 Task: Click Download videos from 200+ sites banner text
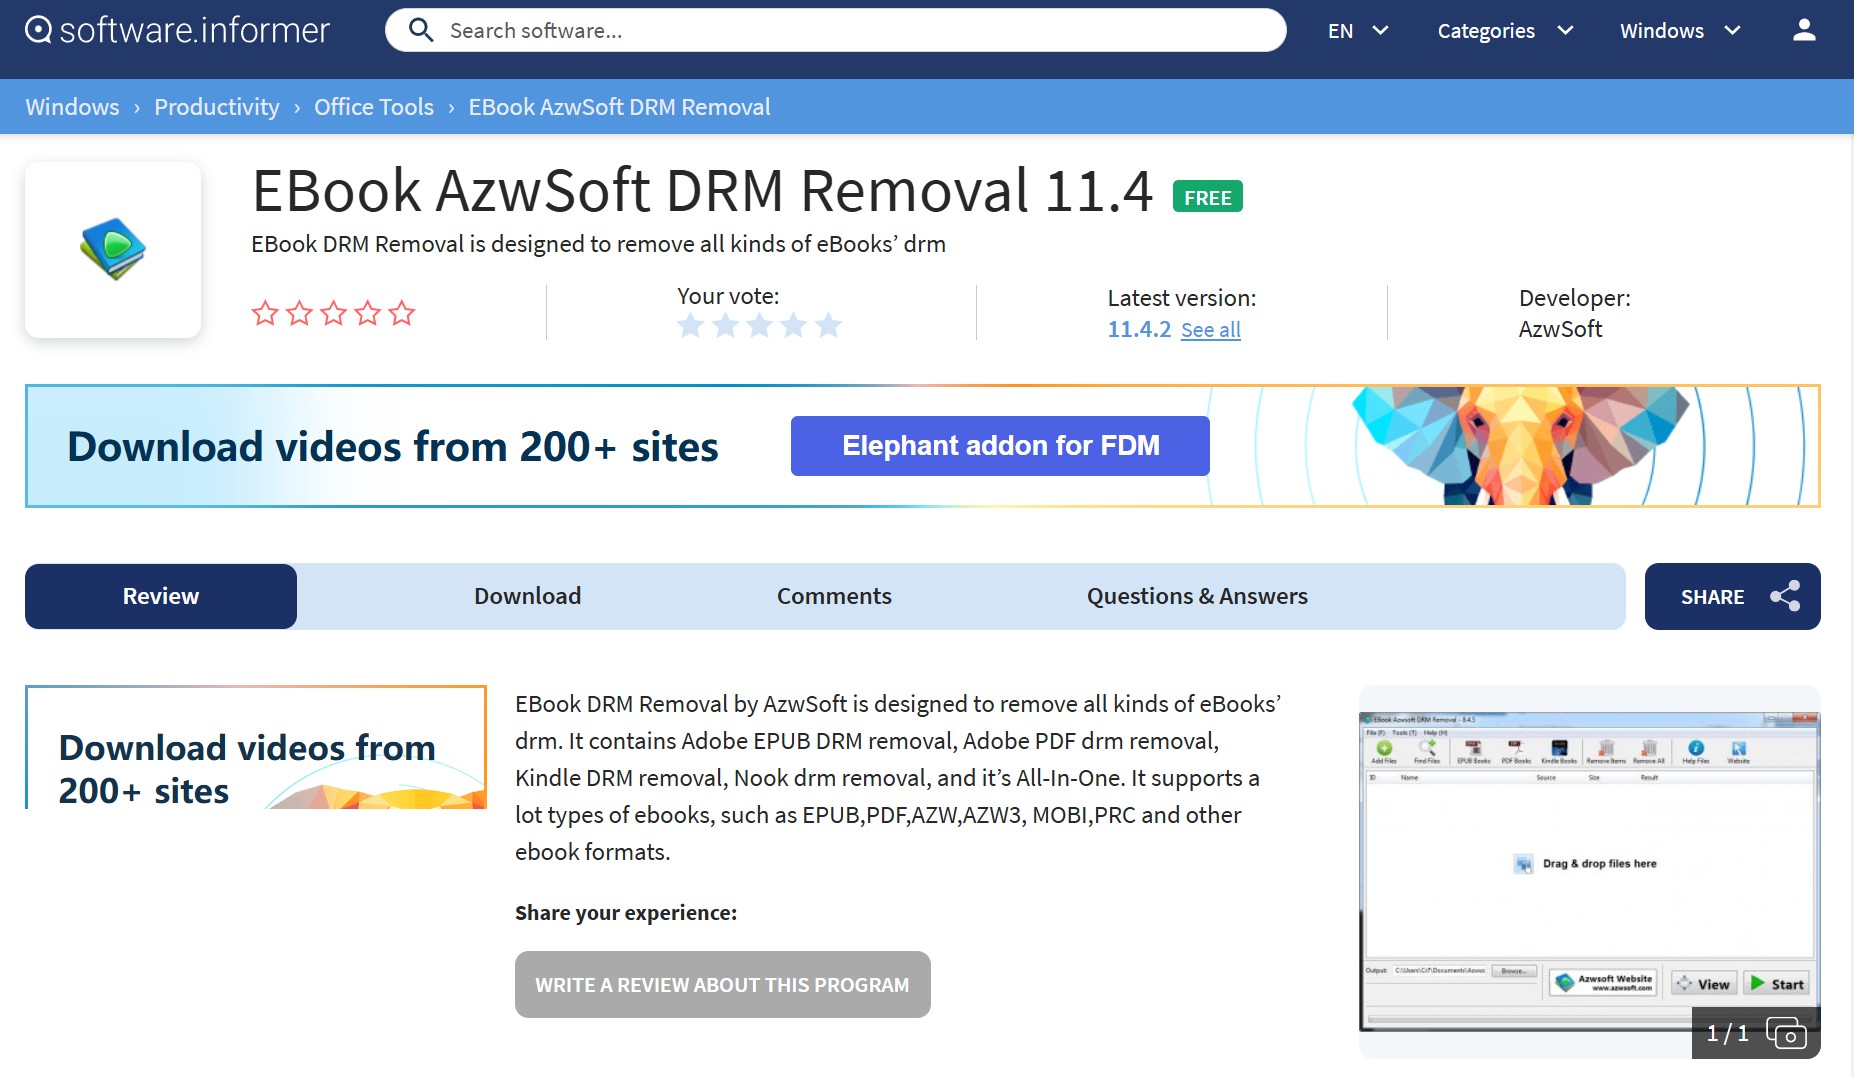tap(393, 447)
